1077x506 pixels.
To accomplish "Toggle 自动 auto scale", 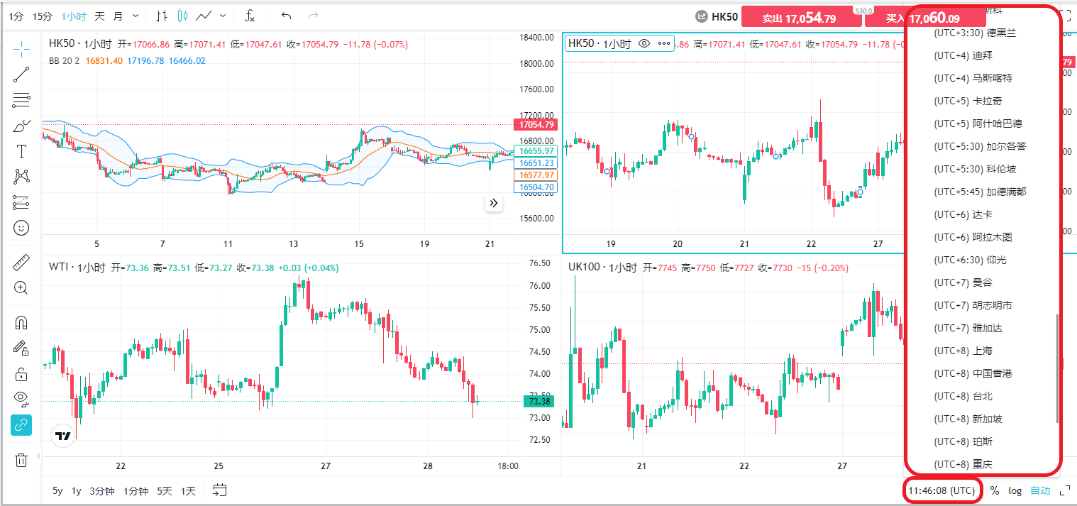I will tap(1040, 490).
